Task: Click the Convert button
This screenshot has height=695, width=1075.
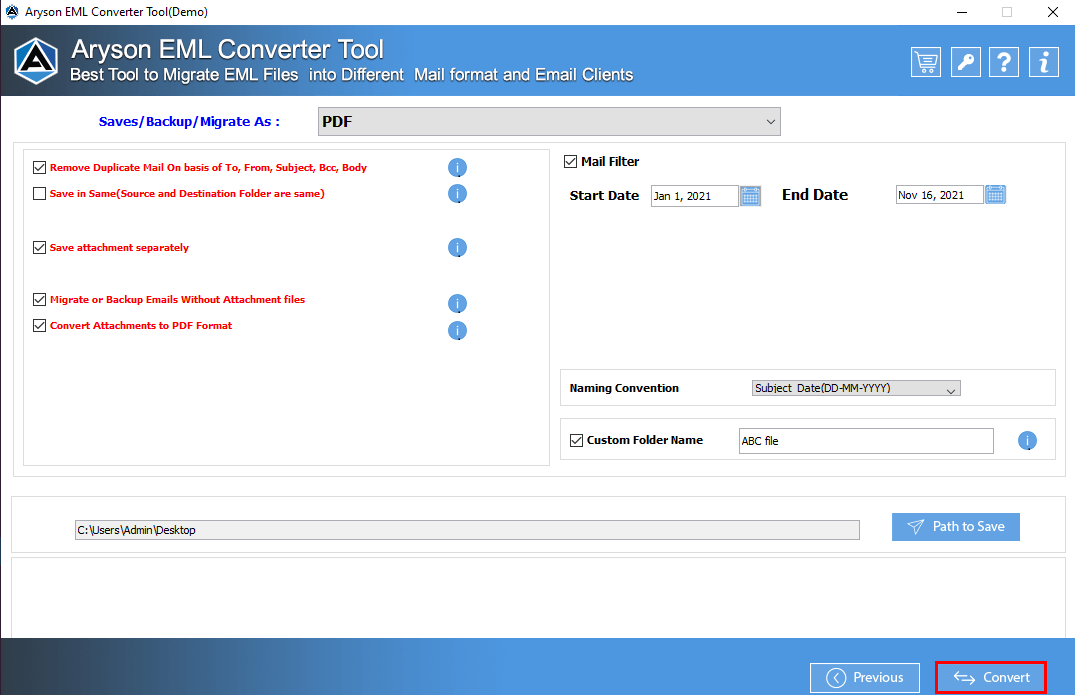Action: (x=991, y=677)
